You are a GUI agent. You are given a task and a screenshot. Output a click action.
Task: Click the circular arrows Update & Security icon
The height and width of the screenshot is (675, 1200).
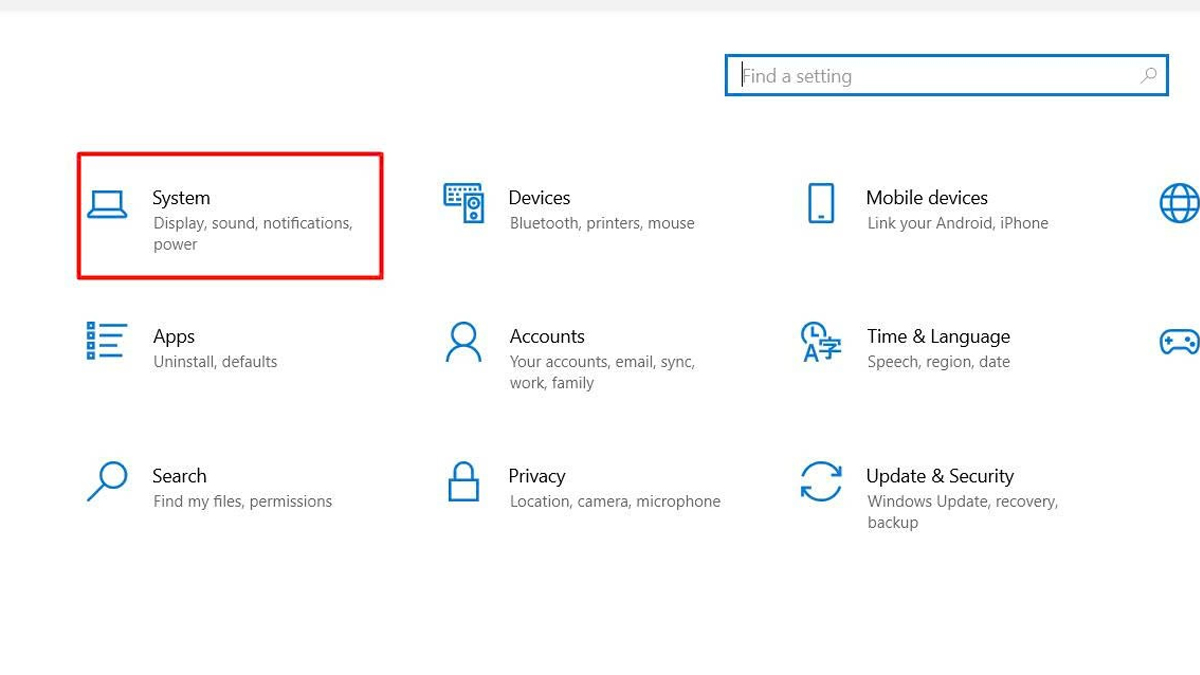[821, 481]
